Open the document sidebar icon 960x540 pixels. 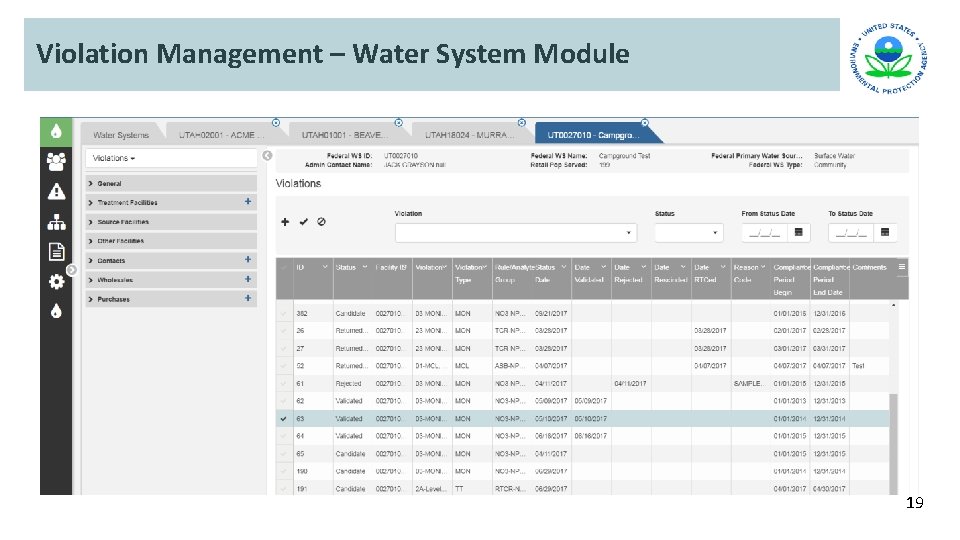point(56,252)
